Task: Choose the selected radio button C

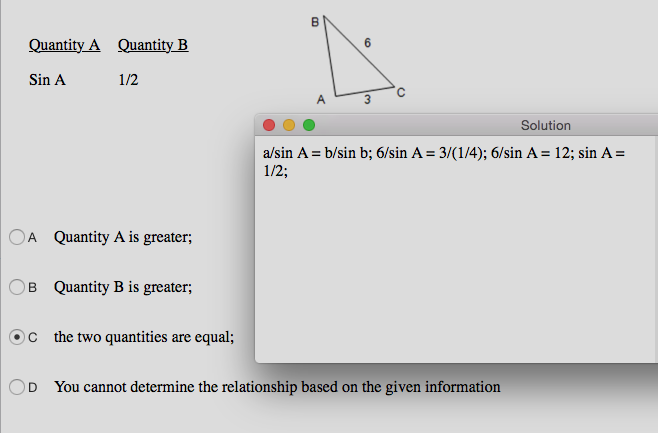Action: (17, 337)
